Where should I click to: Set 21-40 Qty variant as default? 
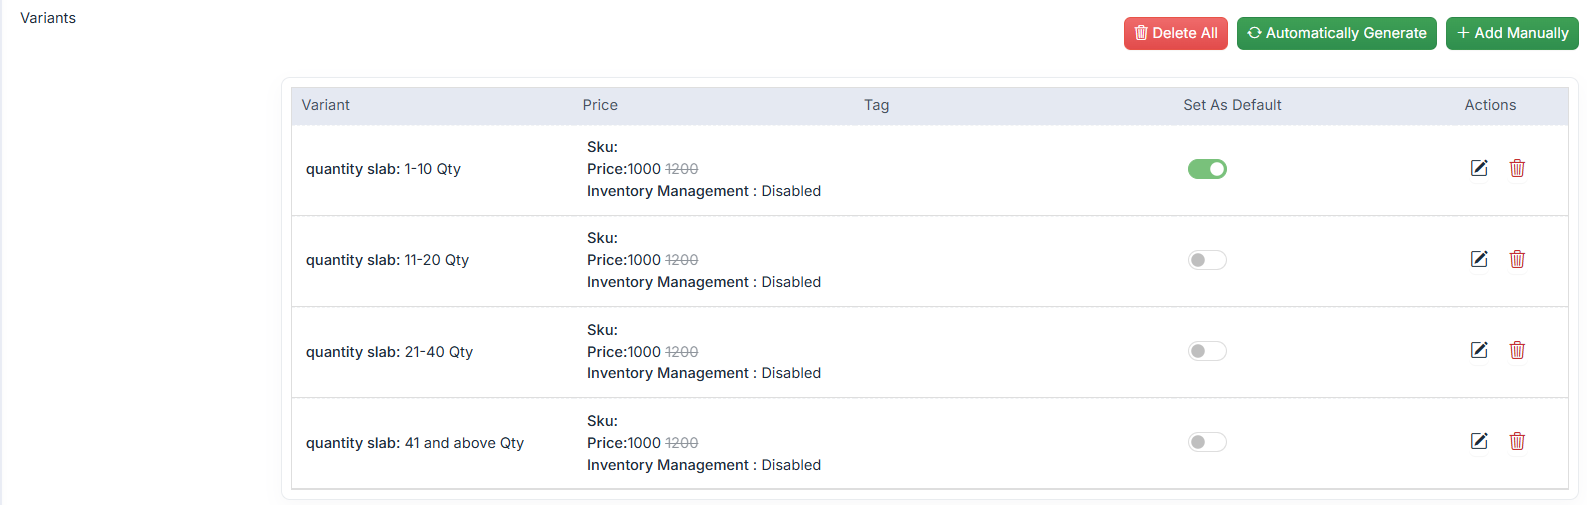[x=1207, y=351]
